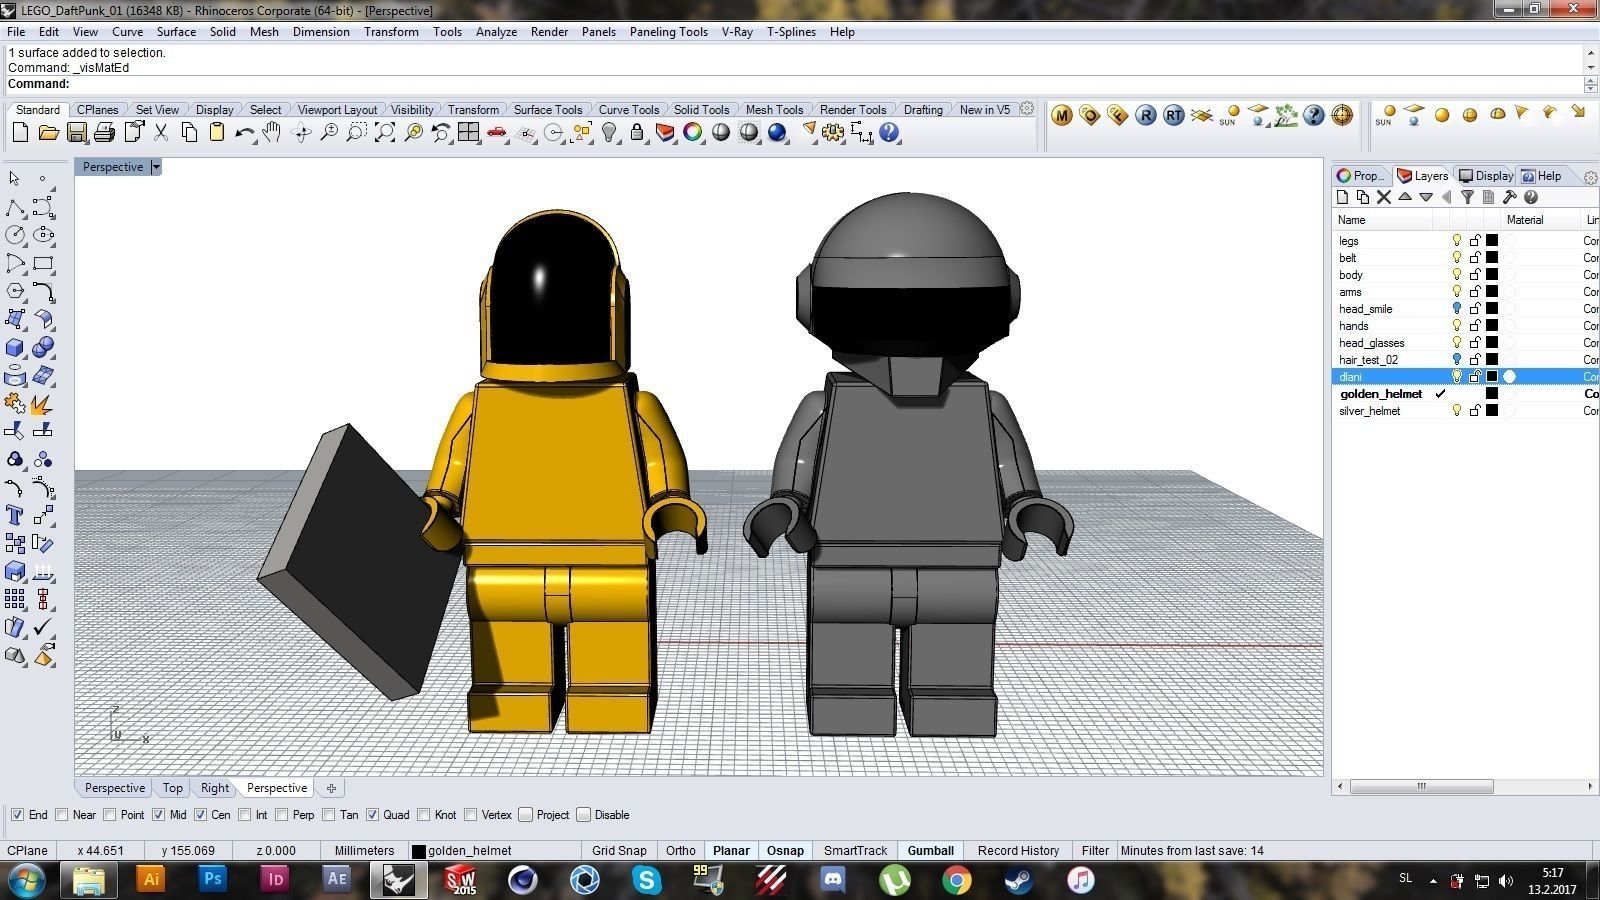The image size is (1600, 900).
Task: Open the toolbar tabs options gear icon
Action: [x=1027, y=108]
